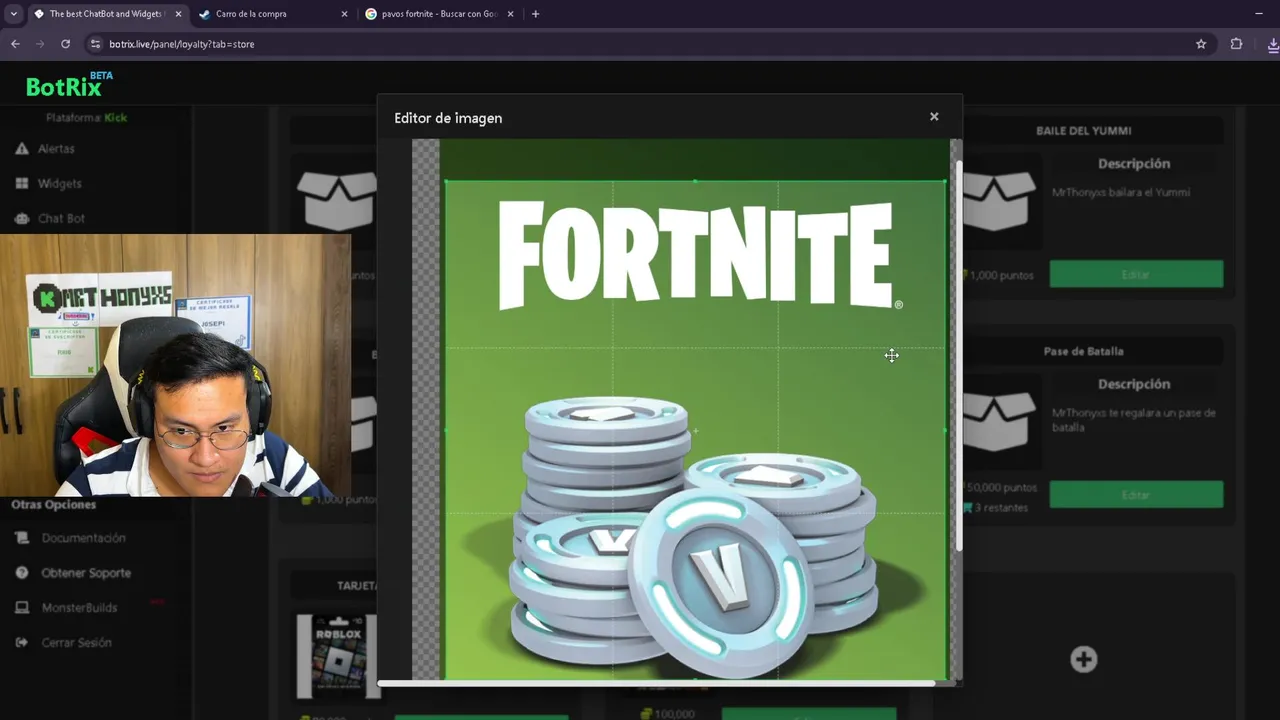Close the pavos fortnite tab
This screenshot has width=1280, height=720.
pyautogui.click(x=510, y=14)
